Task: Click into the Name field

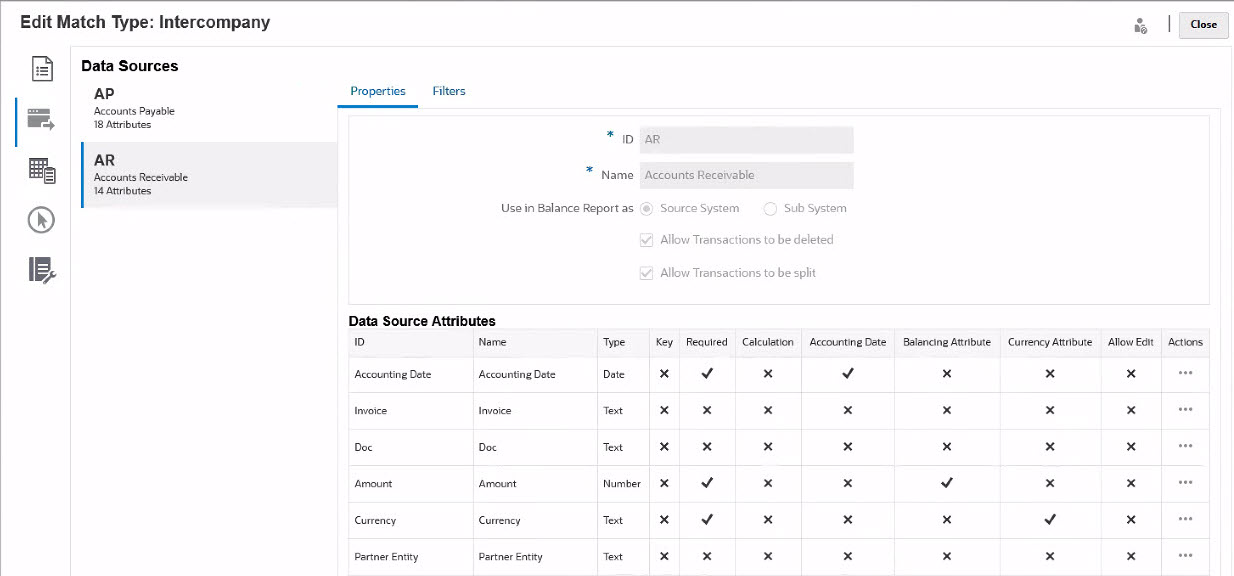Action: 747,175
